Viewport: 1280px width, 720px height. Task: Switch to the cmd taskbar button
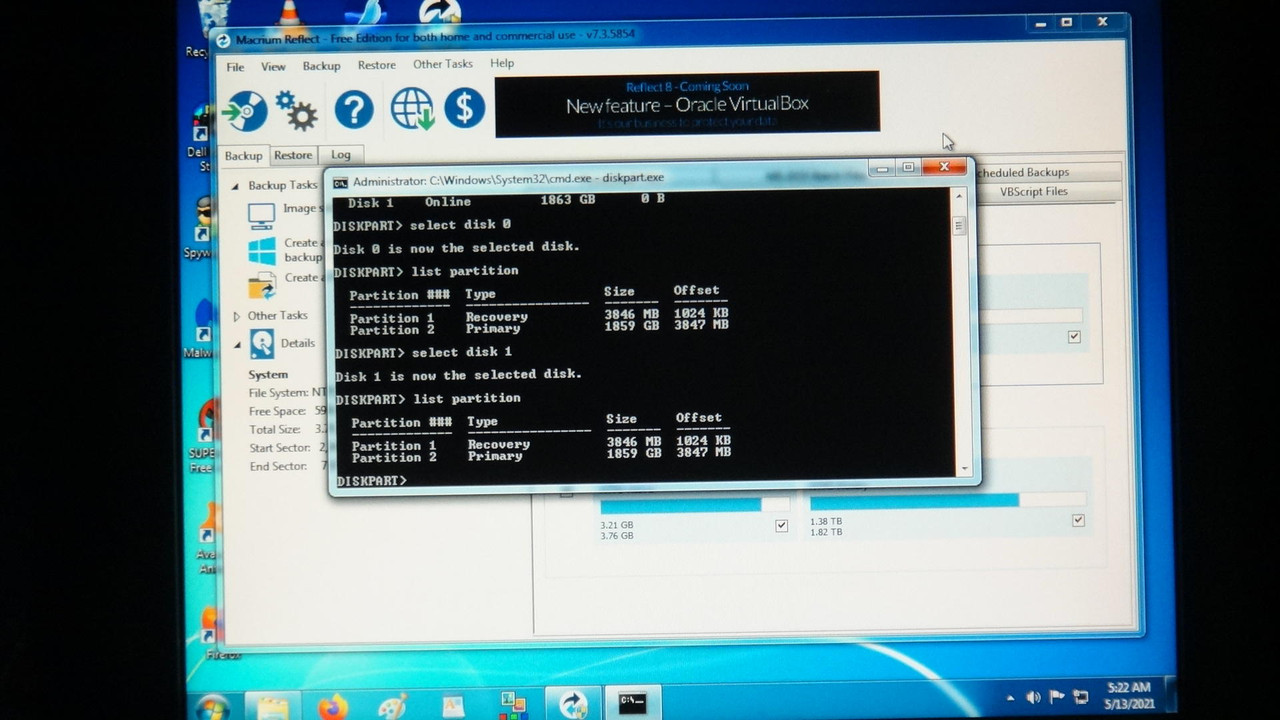click(x=632, y=702)
